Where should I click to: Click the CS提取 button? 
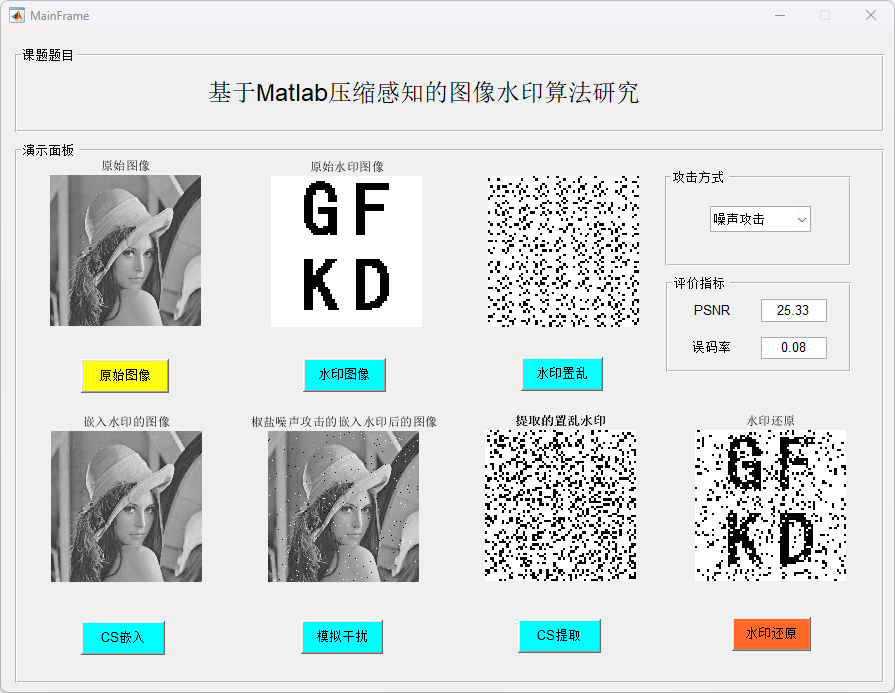(559, 635)
